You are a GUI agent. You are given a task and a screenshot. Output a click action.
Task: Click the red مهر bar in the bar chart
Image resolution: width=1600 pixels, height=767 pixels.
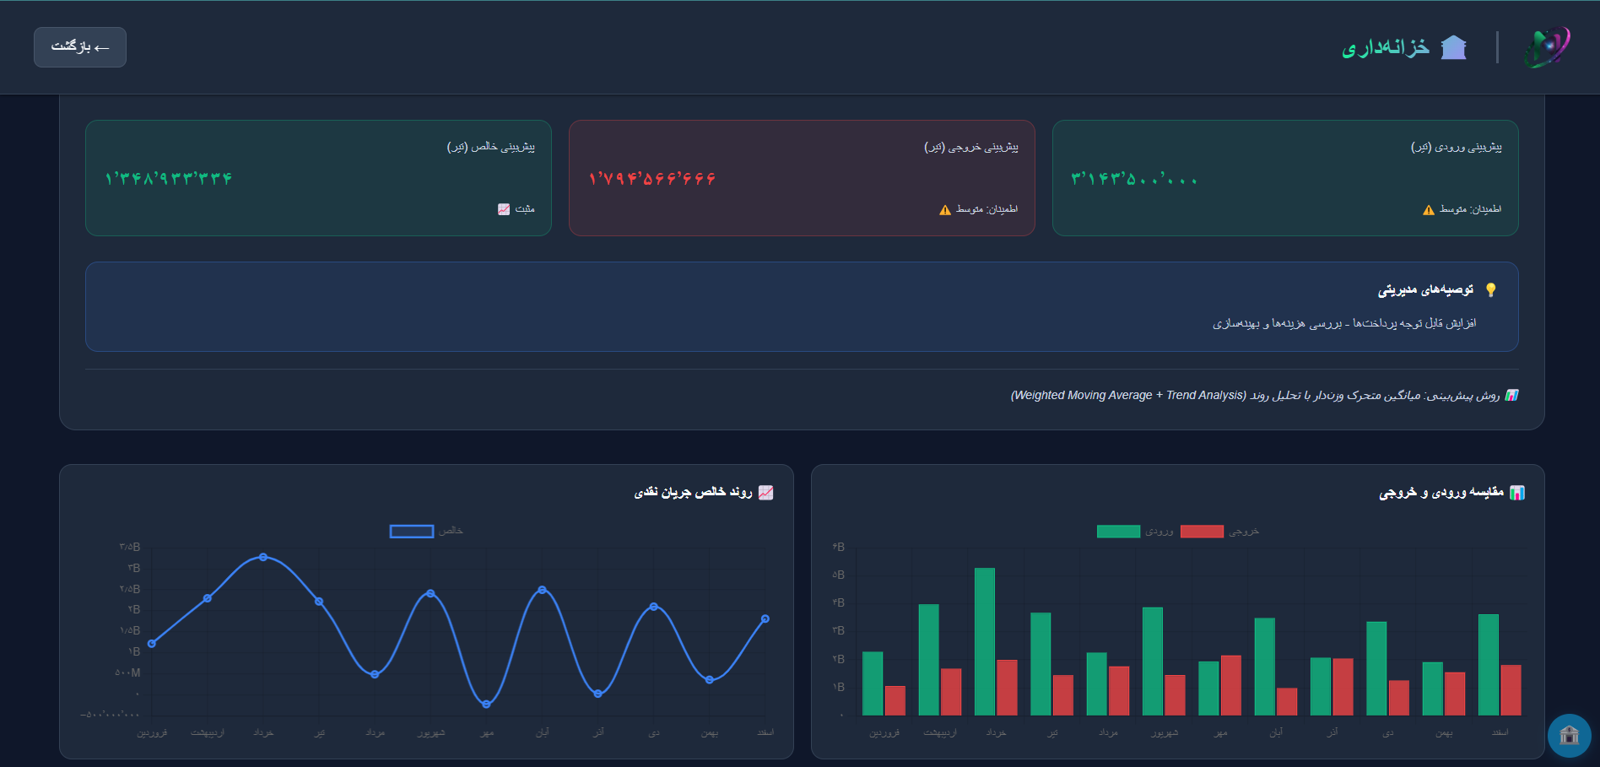pos(1231,685)
